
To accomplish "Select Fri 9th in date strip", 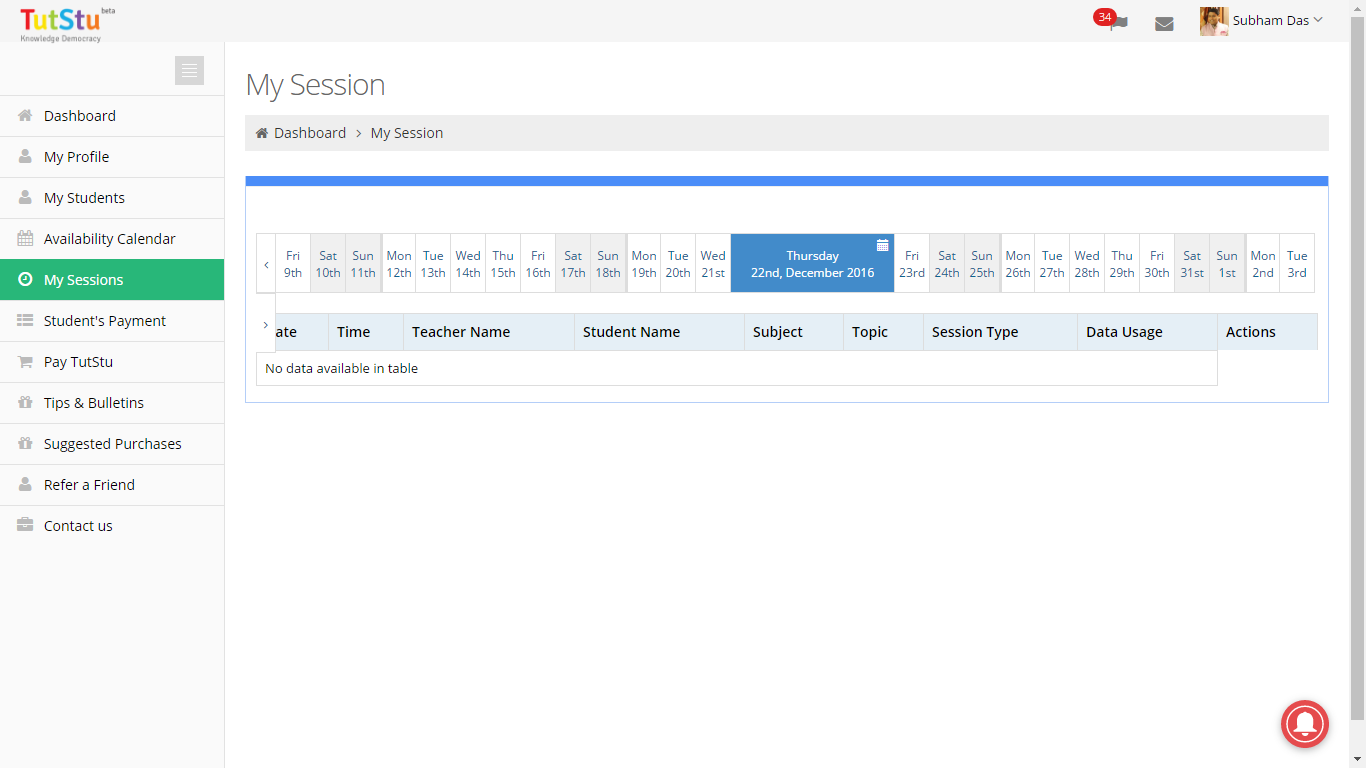I will coord(293,263).
